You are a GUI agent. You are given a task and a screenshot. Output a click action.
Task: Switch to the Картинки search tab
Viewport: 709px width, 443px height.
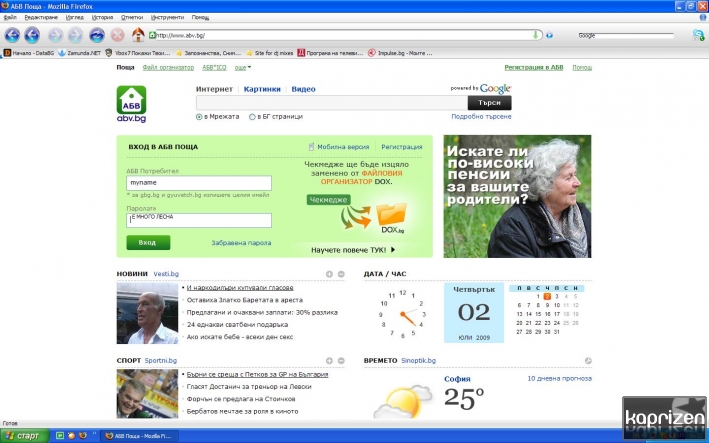[x=262, y=89]
